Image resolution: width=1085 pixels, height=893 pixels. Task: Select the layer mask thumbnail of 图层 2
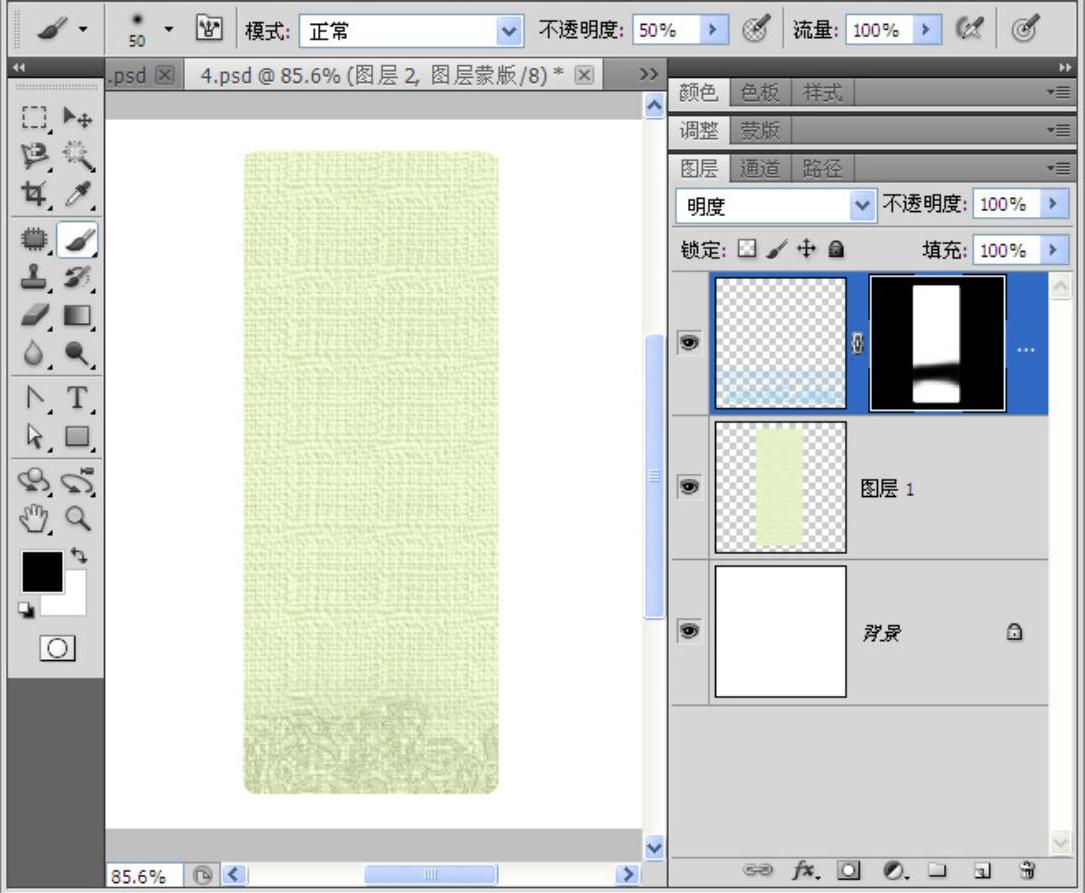[937, 344]
